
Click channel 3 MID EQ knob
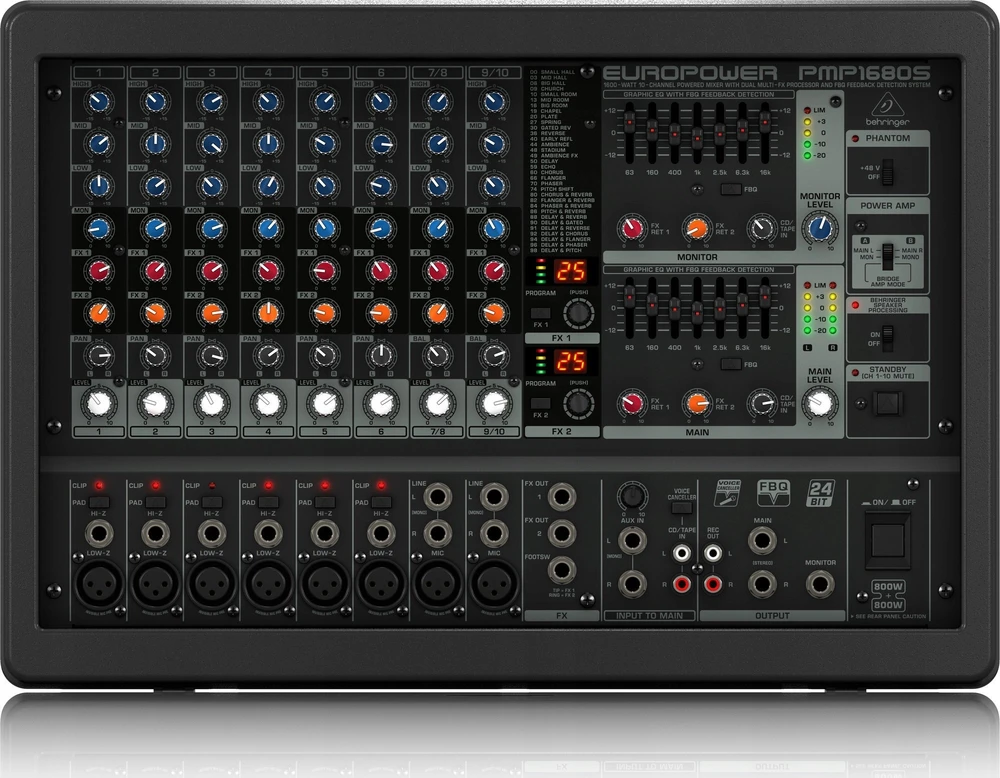coord(212,144)
